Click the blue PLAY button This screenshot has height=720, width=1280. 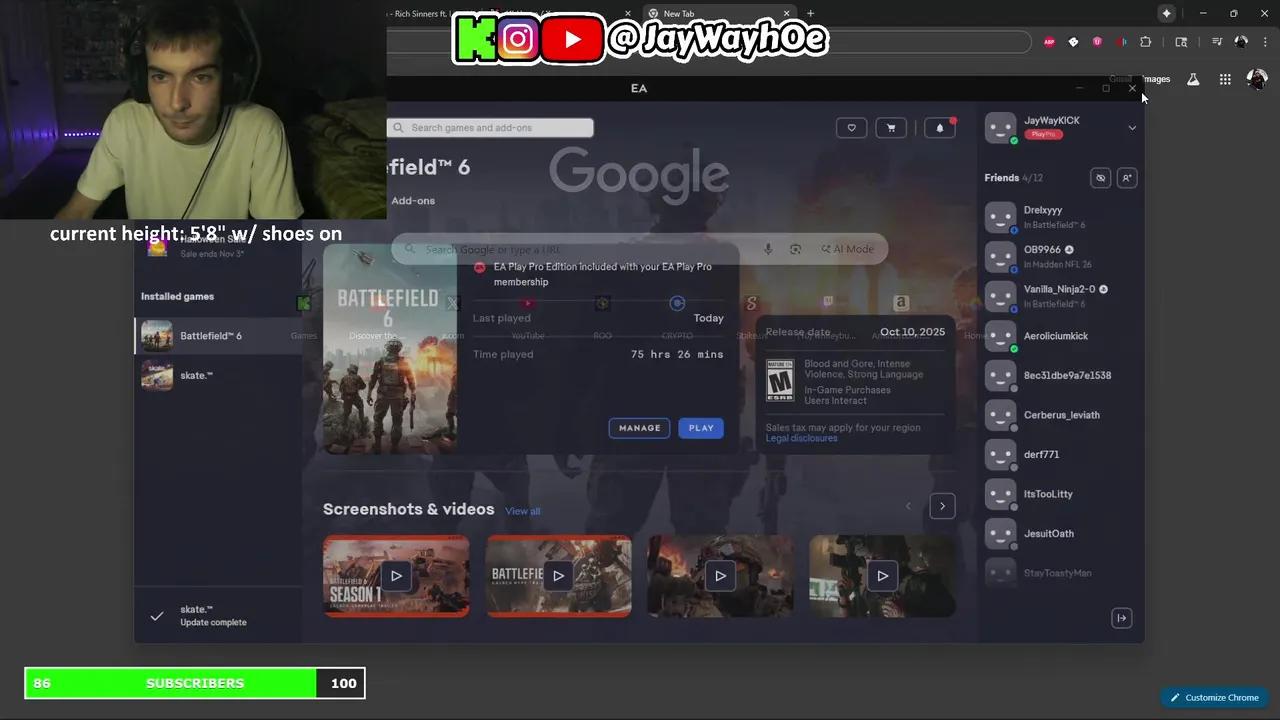click(701, 428)
